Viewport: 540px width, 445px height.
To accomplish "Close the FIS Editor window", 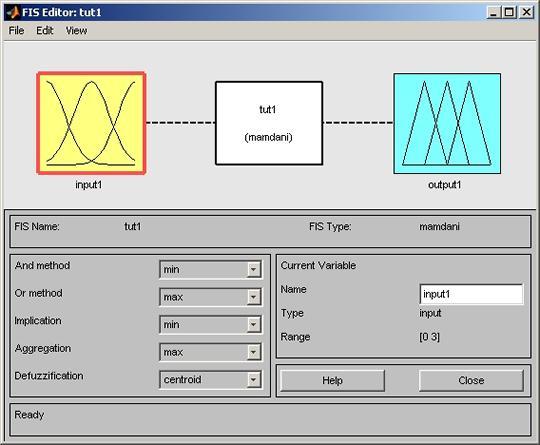I will tap(526, 12).
